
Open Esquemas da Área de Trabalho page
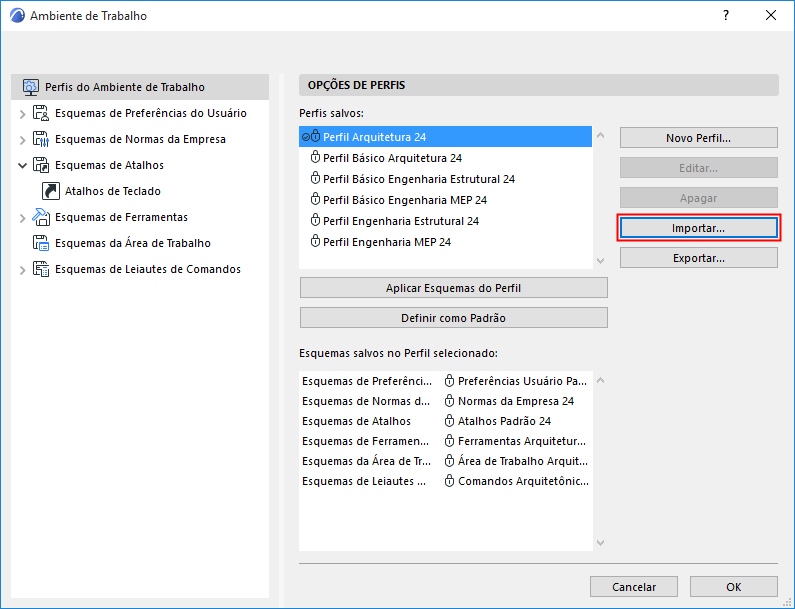pyautogui.click(x=133, y=243)
